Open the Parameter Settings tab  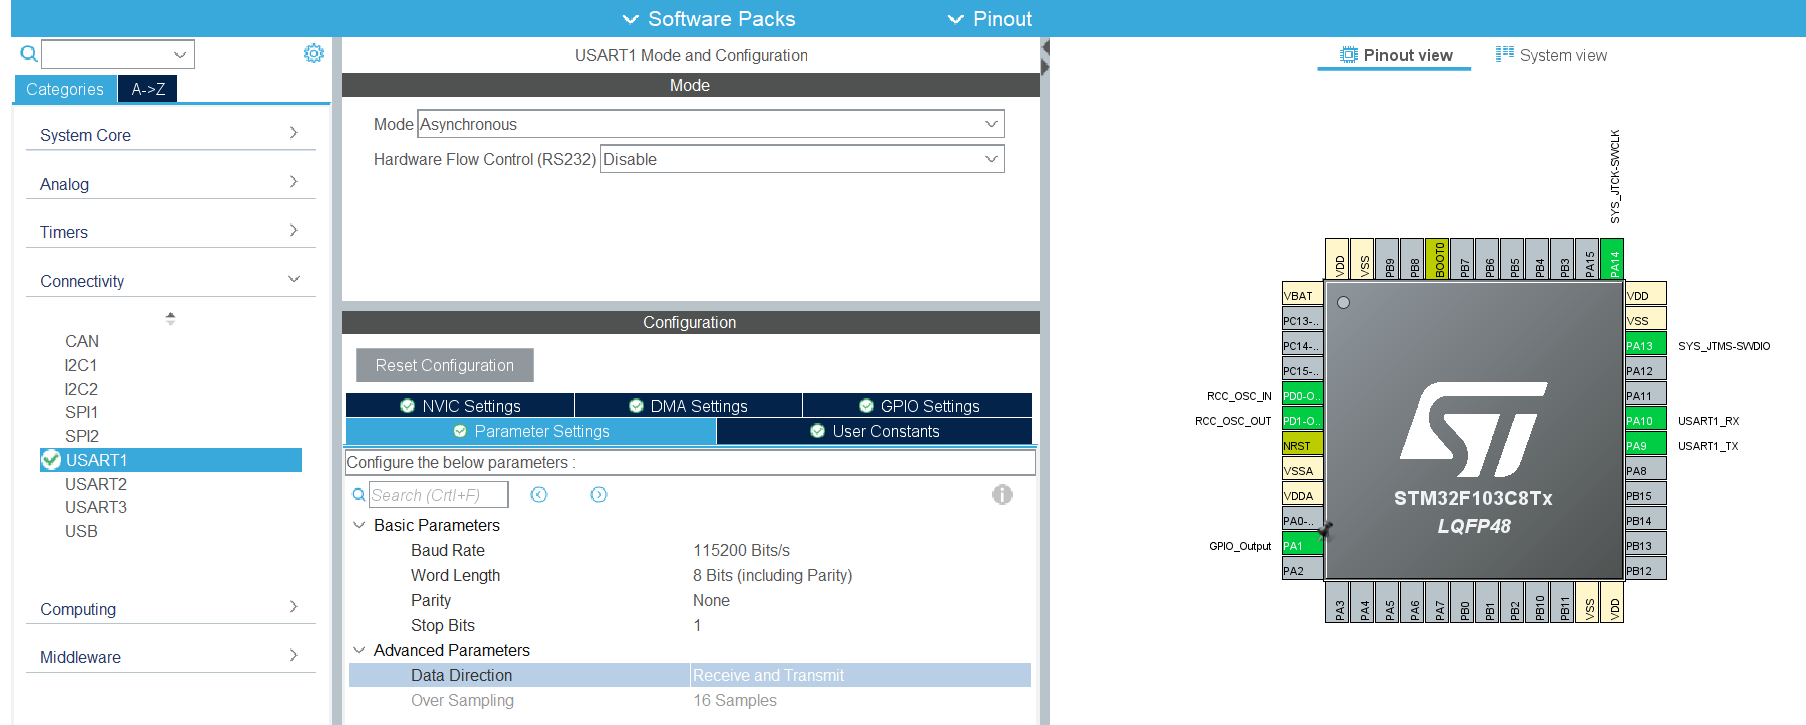531,431
